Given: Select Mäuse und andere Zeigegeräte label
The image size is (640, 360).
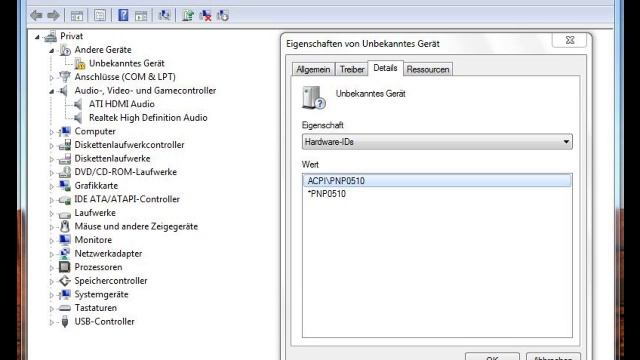Looking at the screenshot, I should pyautogui.click(x=136, y=227).
